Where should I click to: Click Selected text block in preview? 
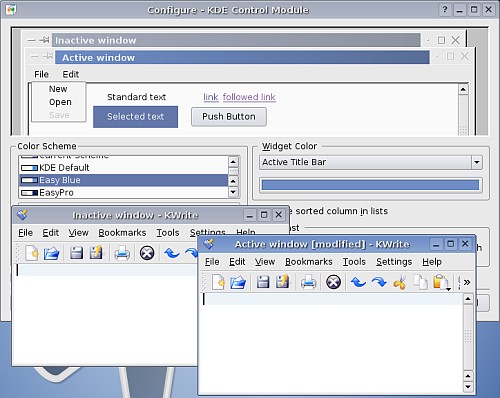(135, 117)
